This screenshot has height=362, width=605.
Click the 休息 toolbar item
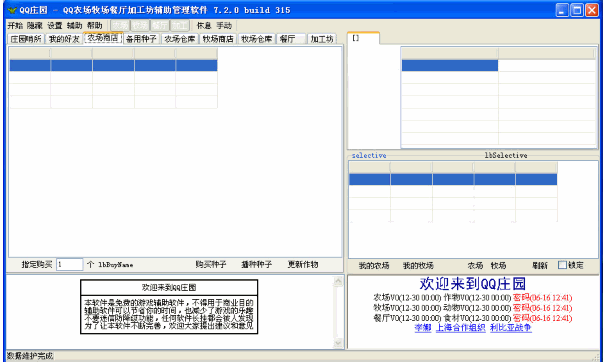(x=204, y=25)
